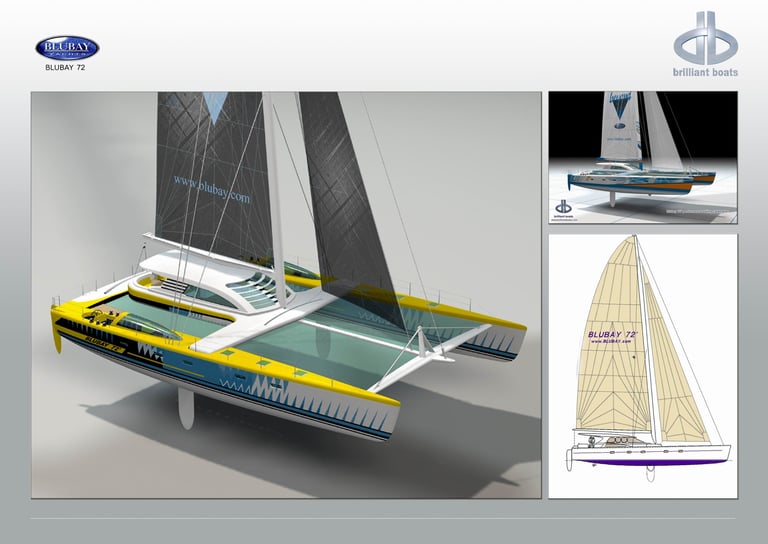
Task: Click the 'BLUBAY 72' caption under the logo
Action: [x=65, y=68]
